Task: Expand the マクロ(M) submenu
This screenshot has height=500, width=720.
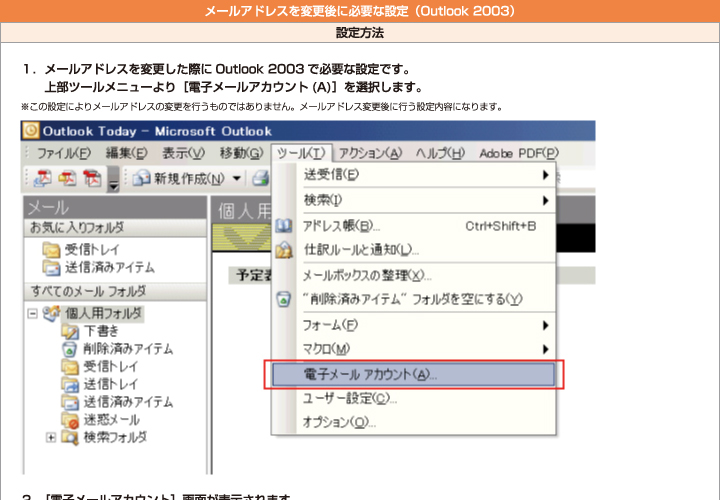Action: point(413,349)
